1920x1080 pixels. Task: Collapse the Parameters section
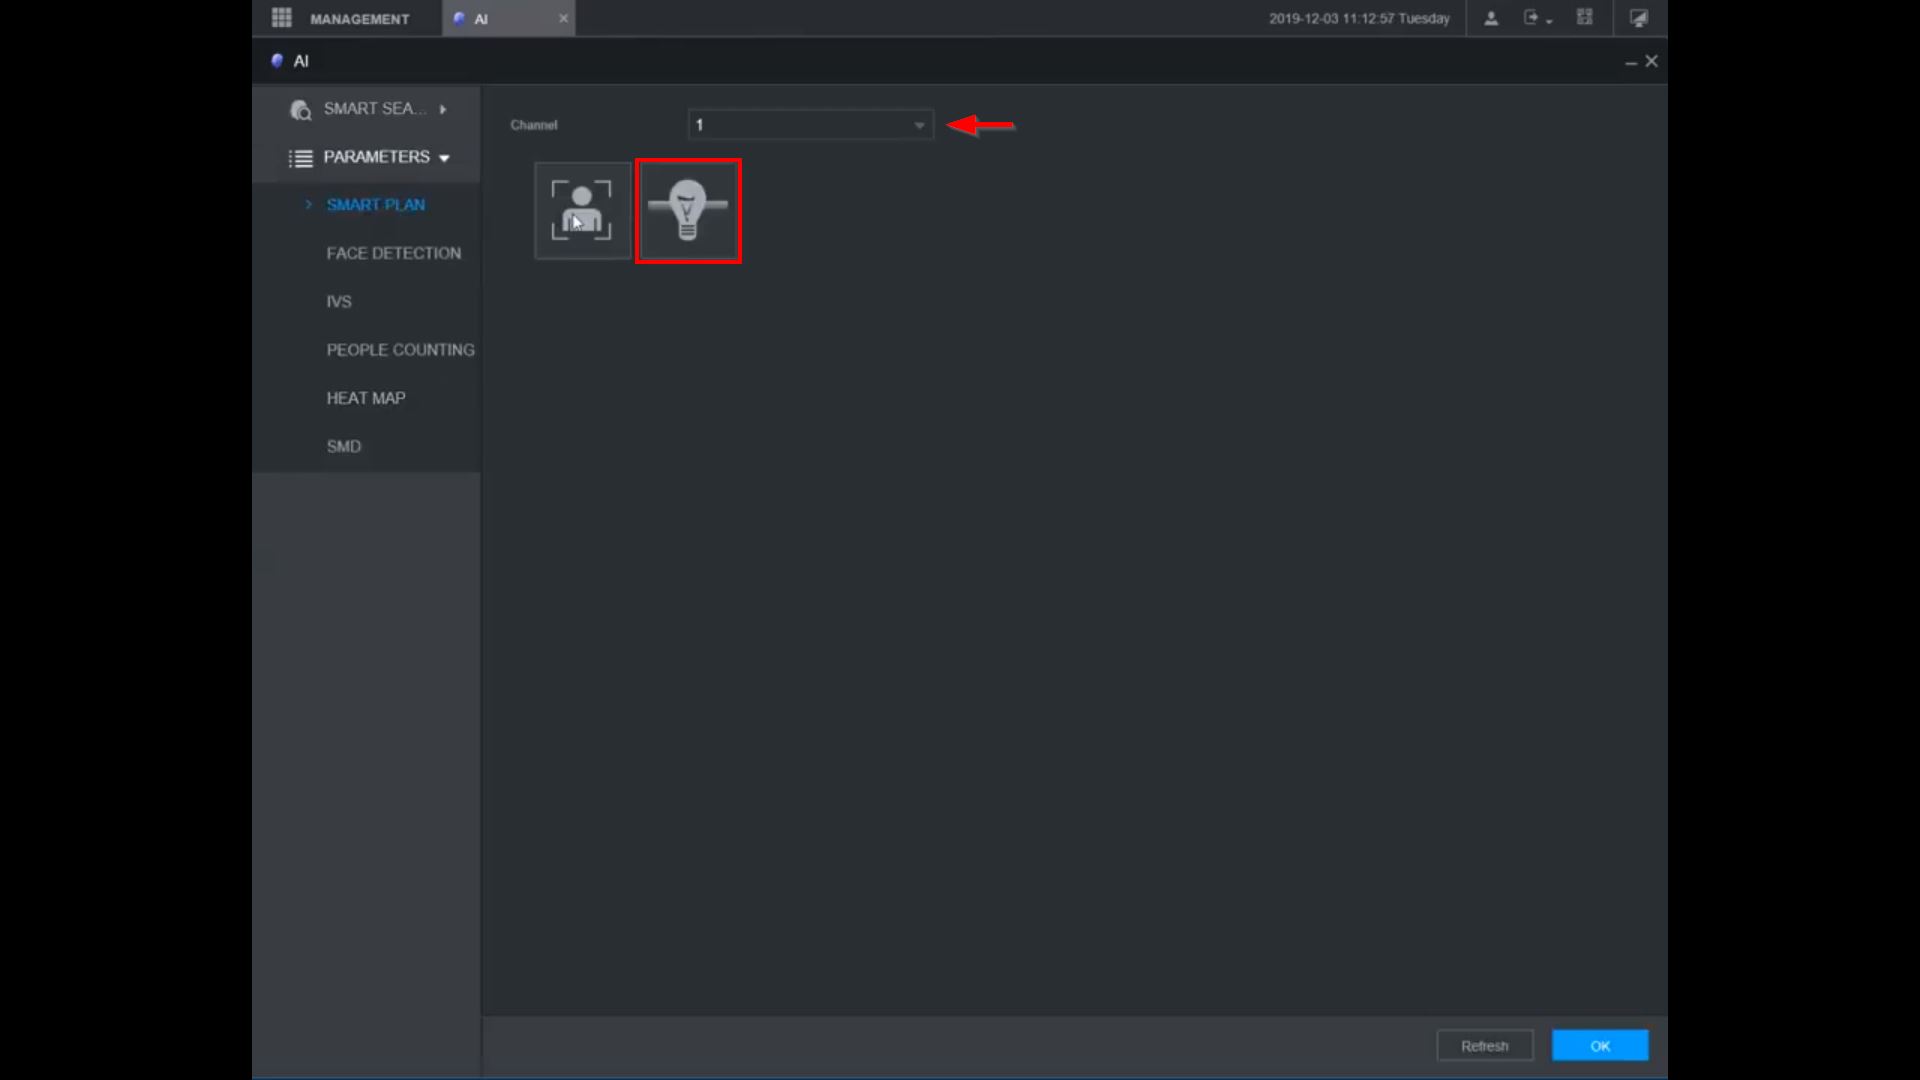tap(444, 158)
